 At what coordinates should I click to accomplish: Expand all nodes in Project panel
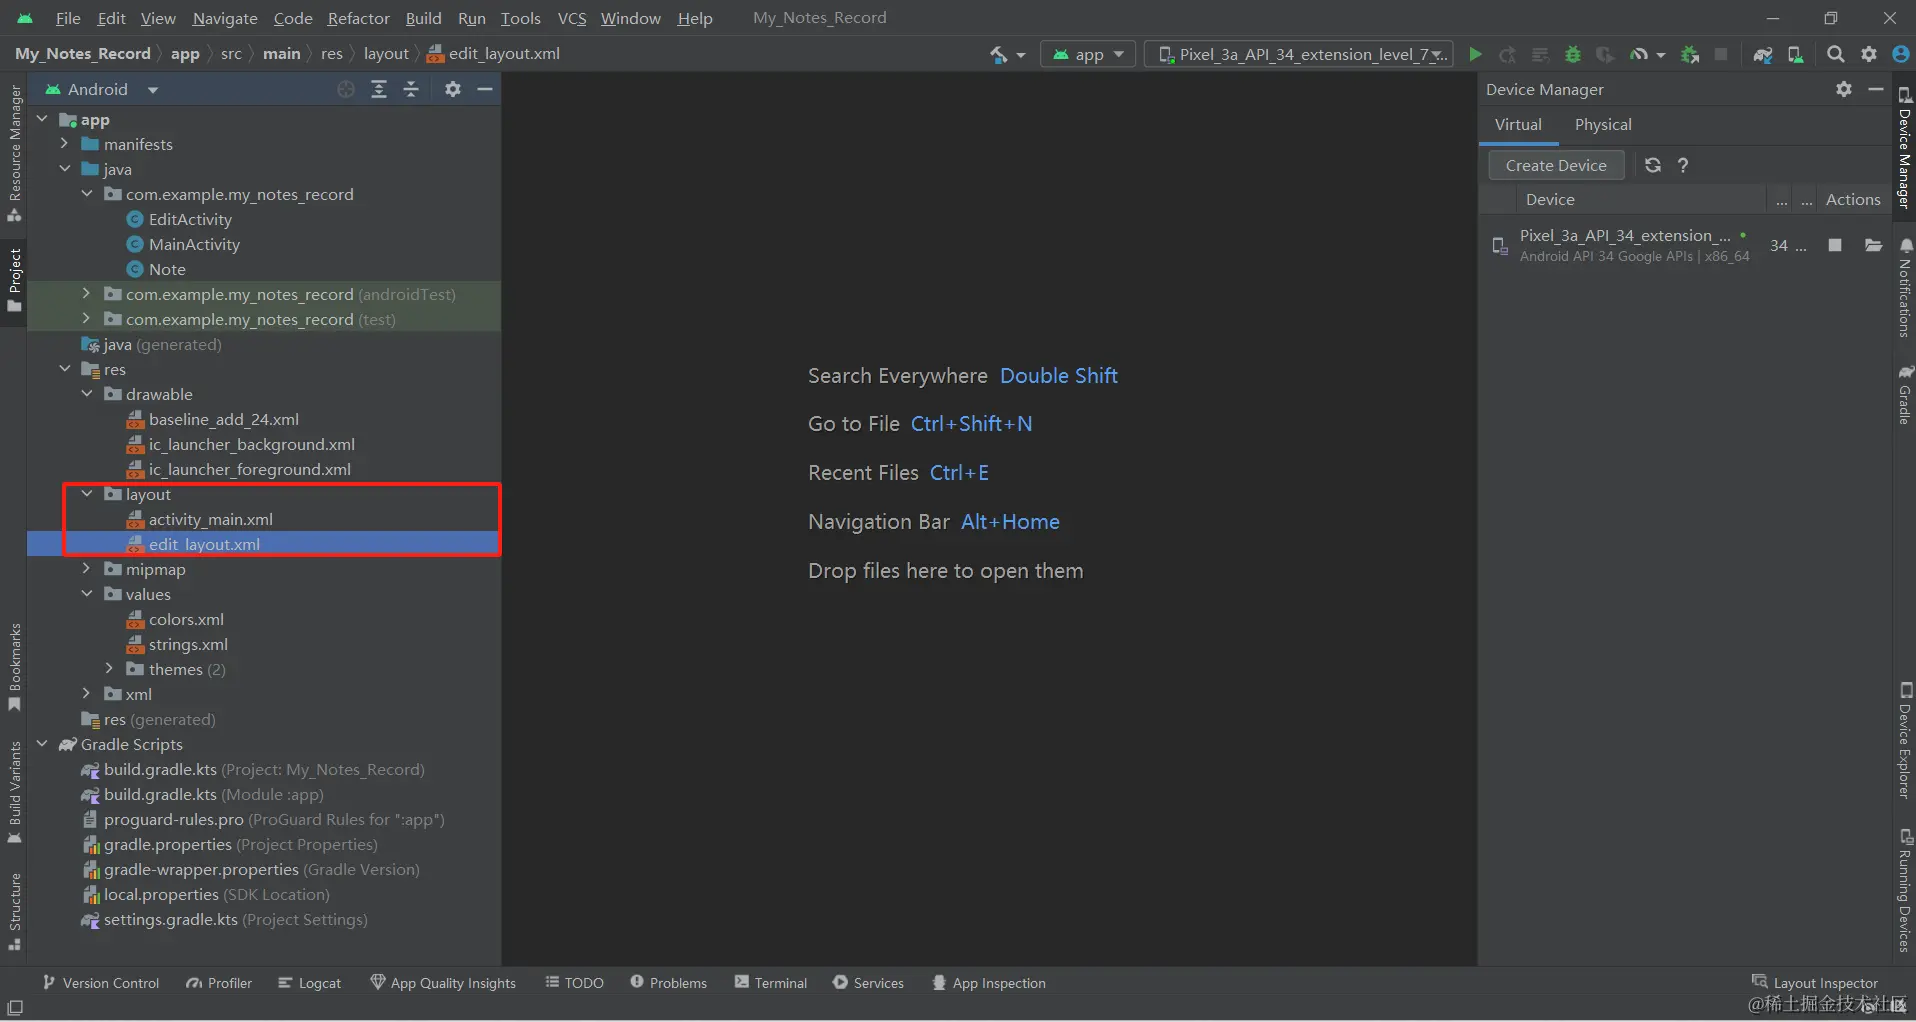[379, 89]
